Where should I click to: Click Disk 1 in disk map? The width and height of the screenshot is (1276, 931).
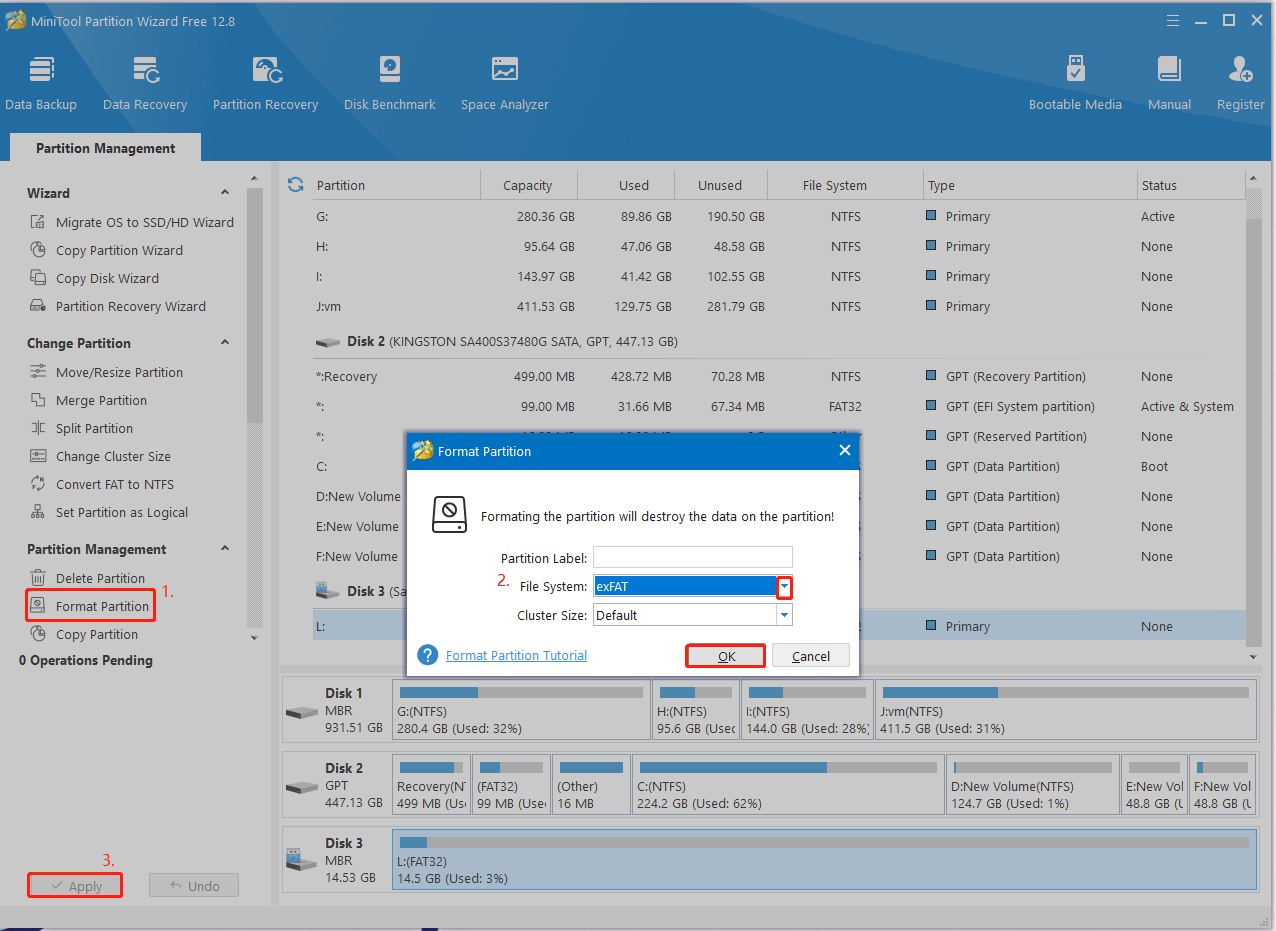(x=336, y=709)
